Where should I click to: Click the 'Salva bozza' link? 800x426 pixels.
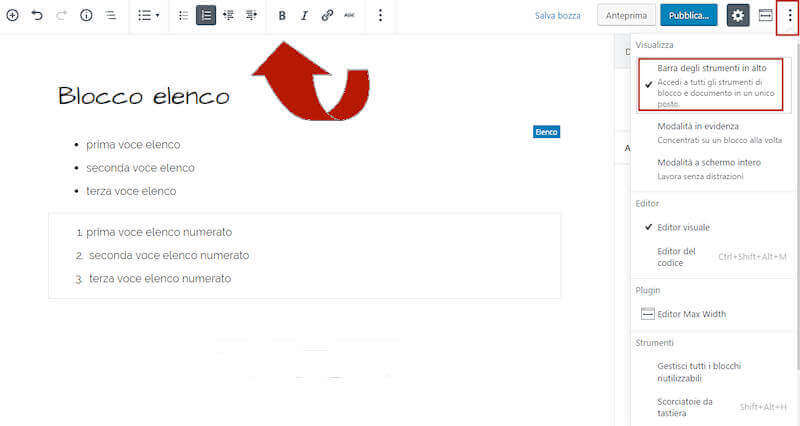tap(558, 16)
